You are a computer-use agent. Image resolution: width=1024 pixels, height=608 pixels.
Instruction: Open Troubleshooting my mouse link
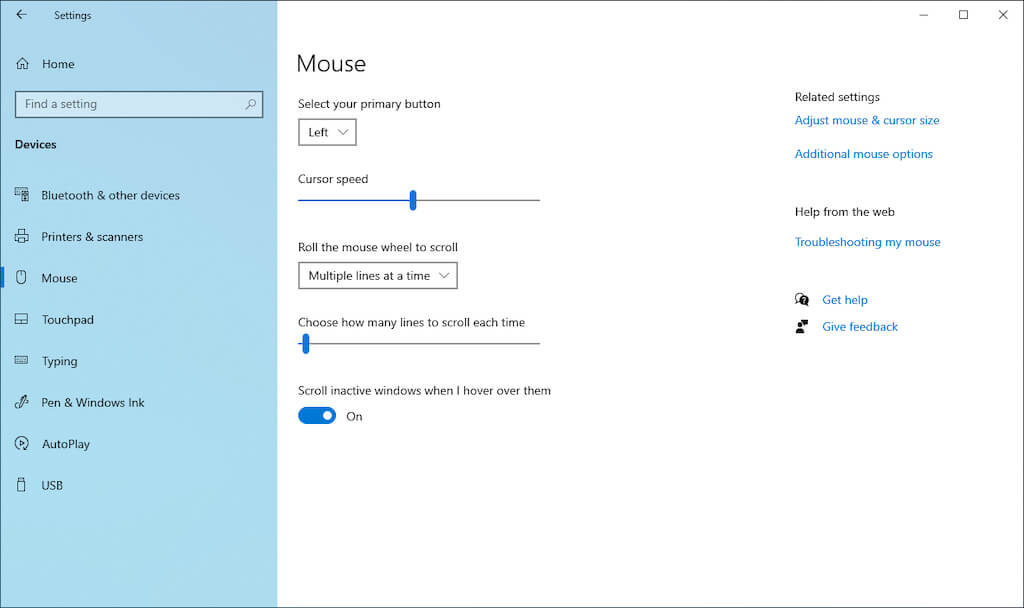tap(867, 242)
